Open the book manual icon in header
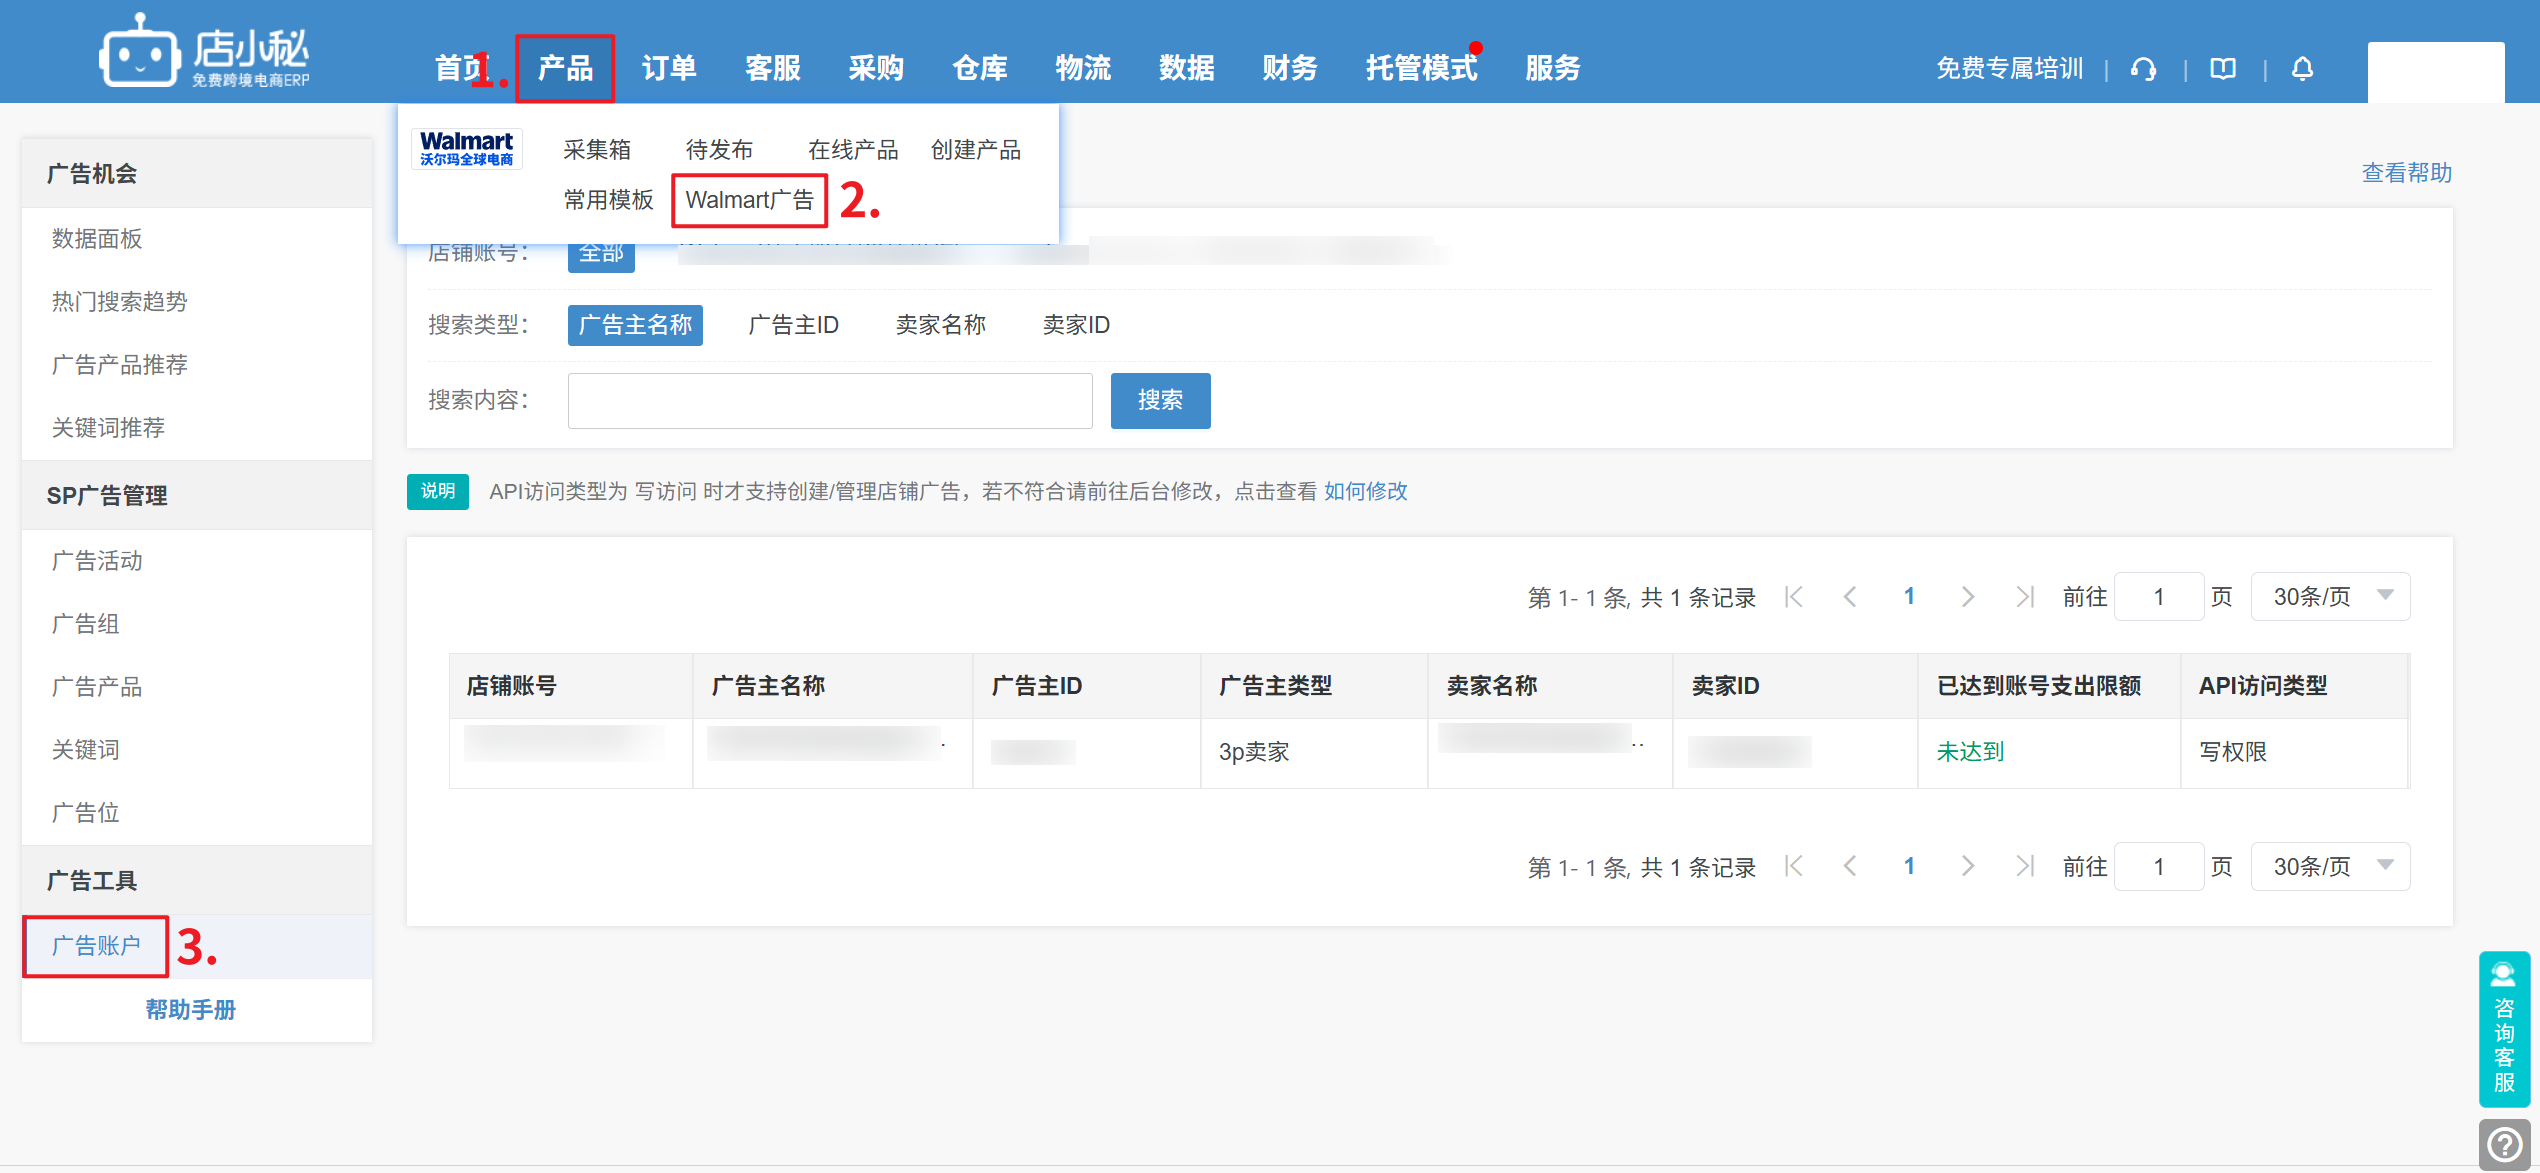 [x=2223, y=69]
